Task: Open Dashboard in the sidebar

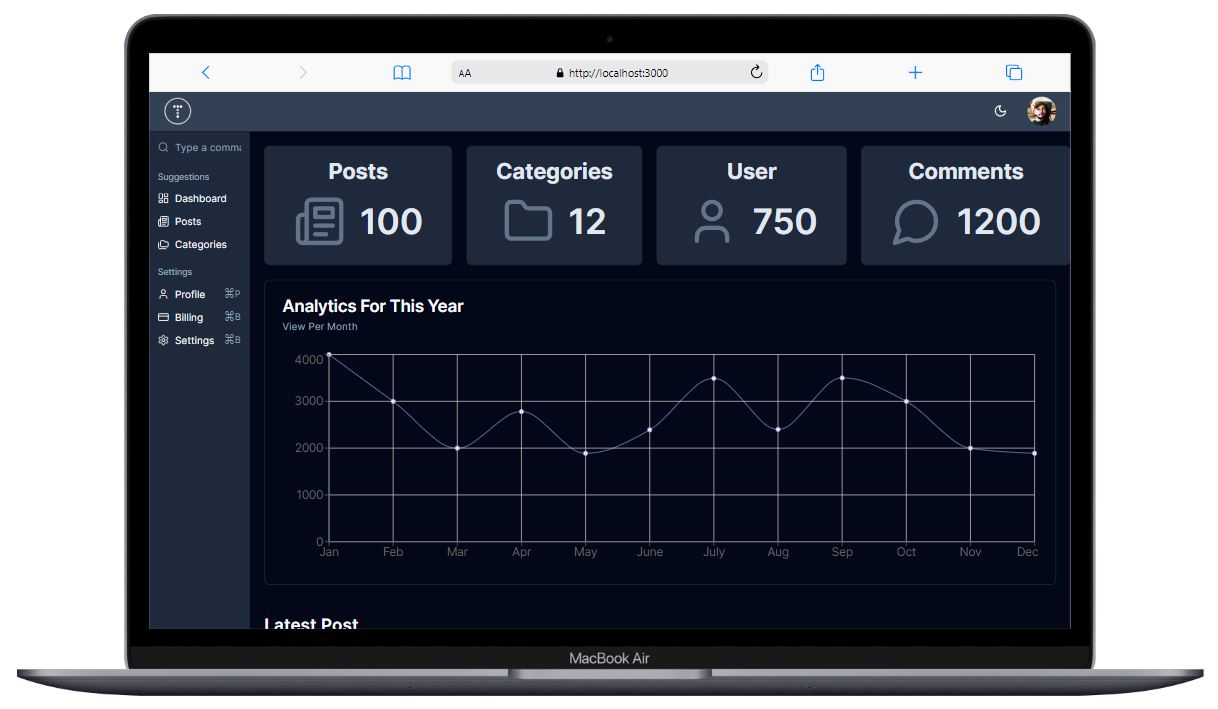Action: click(200, 198)
